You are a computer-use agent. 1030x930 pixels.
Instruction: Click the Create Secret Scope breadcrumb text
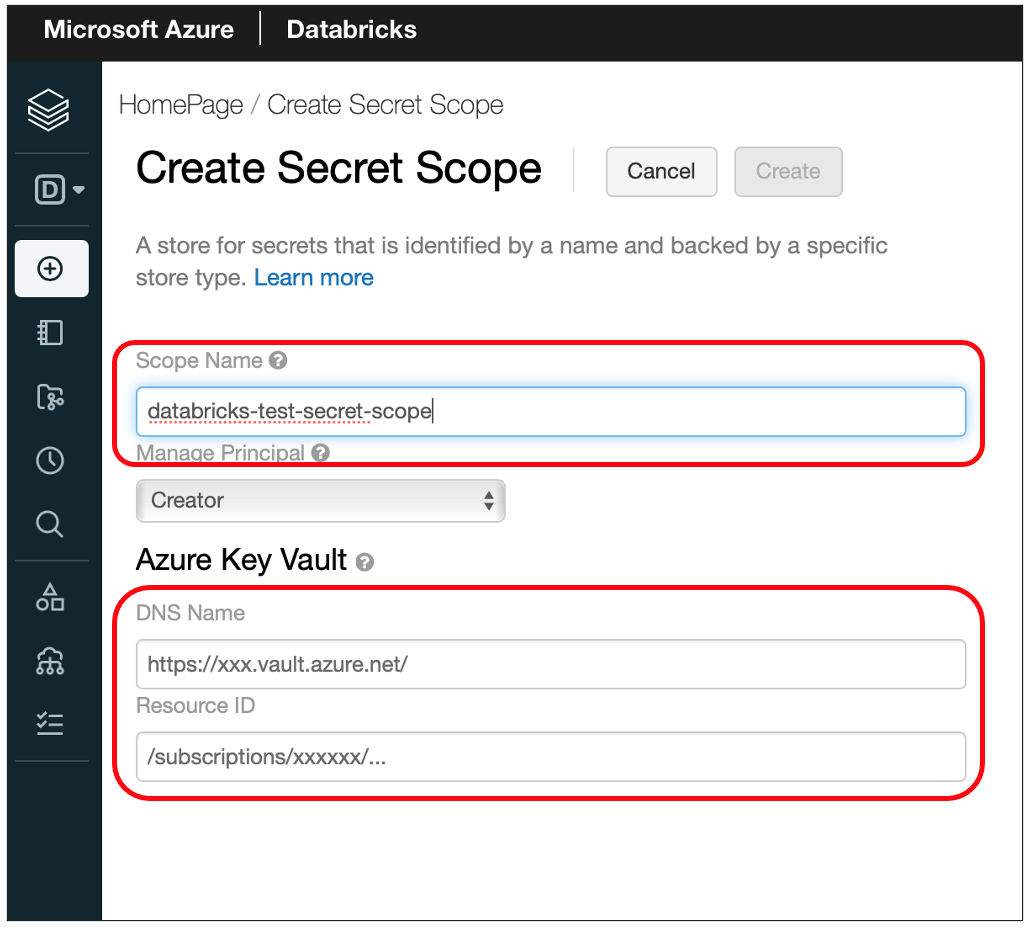point(386,105)
